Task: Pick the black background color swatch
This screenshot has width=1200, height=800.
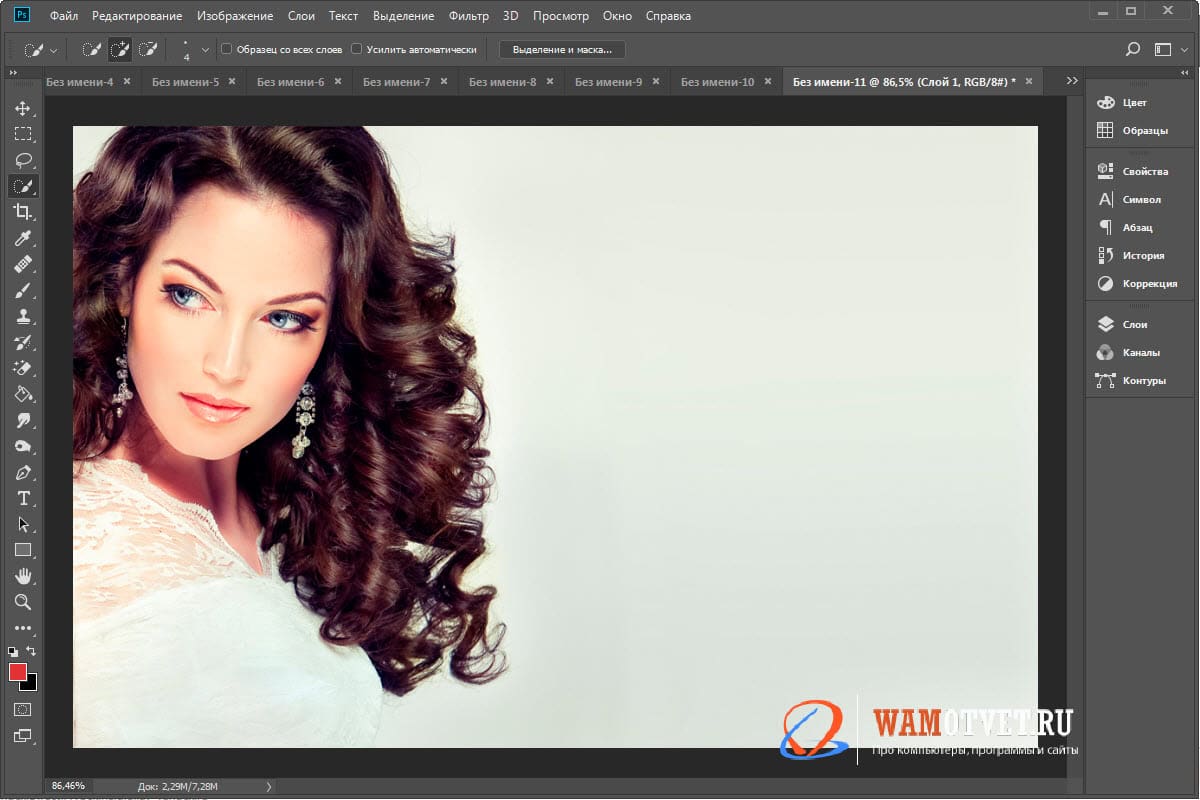Action: (x=31, y=685)
